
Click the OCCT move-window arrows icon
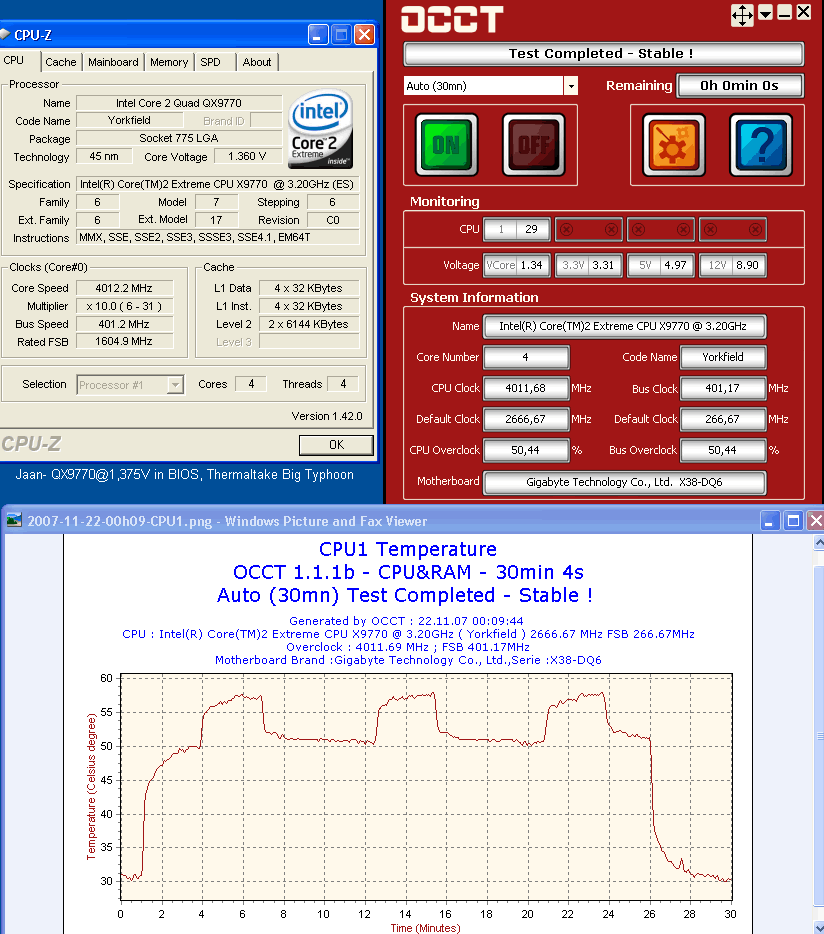[x=743, y=14]
